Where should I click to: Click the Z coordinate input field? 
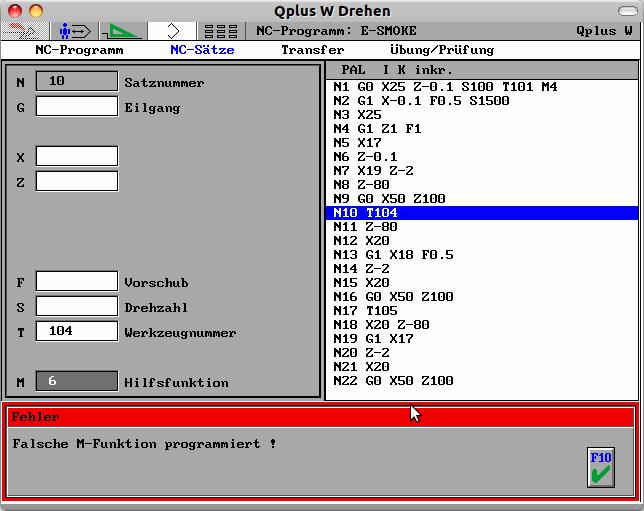[x=77, y=181]
